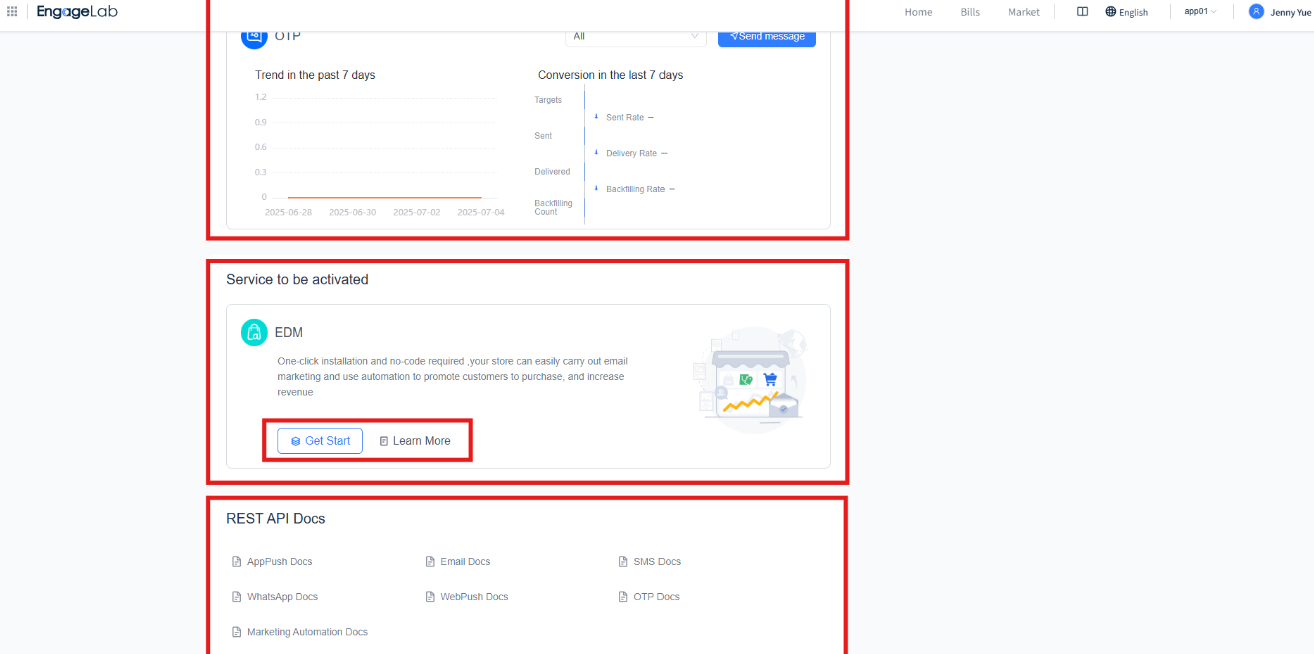
Task: Click the Sent Rate arrow indicator
Action: (596, 117)
